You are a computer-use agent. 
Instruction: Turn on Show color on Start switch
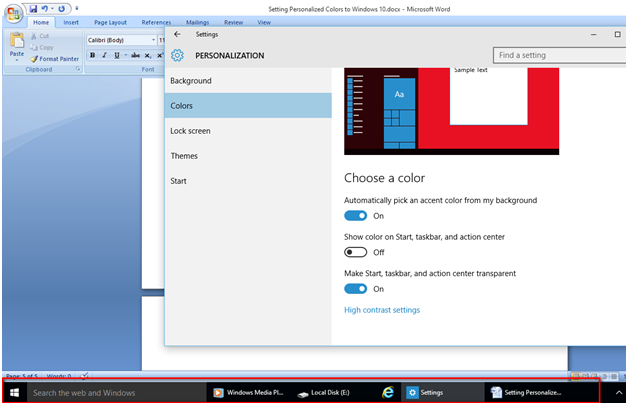pos(355,252)
